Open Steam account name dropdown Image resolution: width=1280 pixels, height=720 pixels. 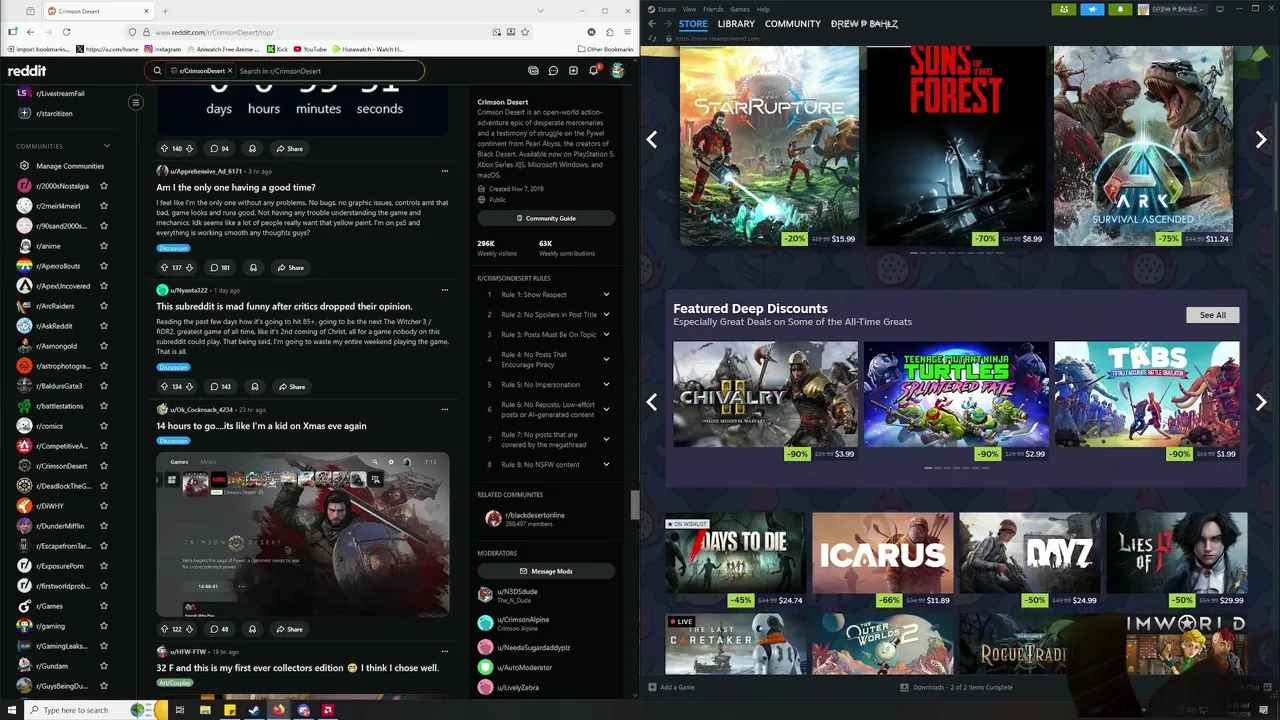[1182, 9]
